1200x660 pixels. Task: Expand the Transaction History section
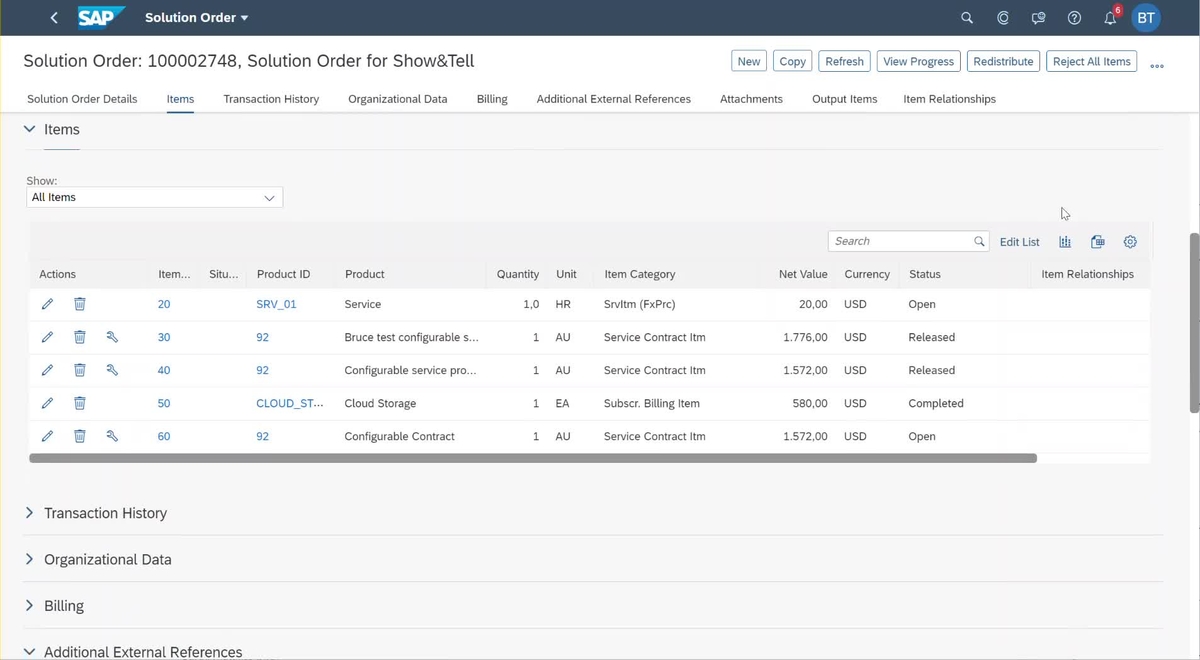coord(29,513)
